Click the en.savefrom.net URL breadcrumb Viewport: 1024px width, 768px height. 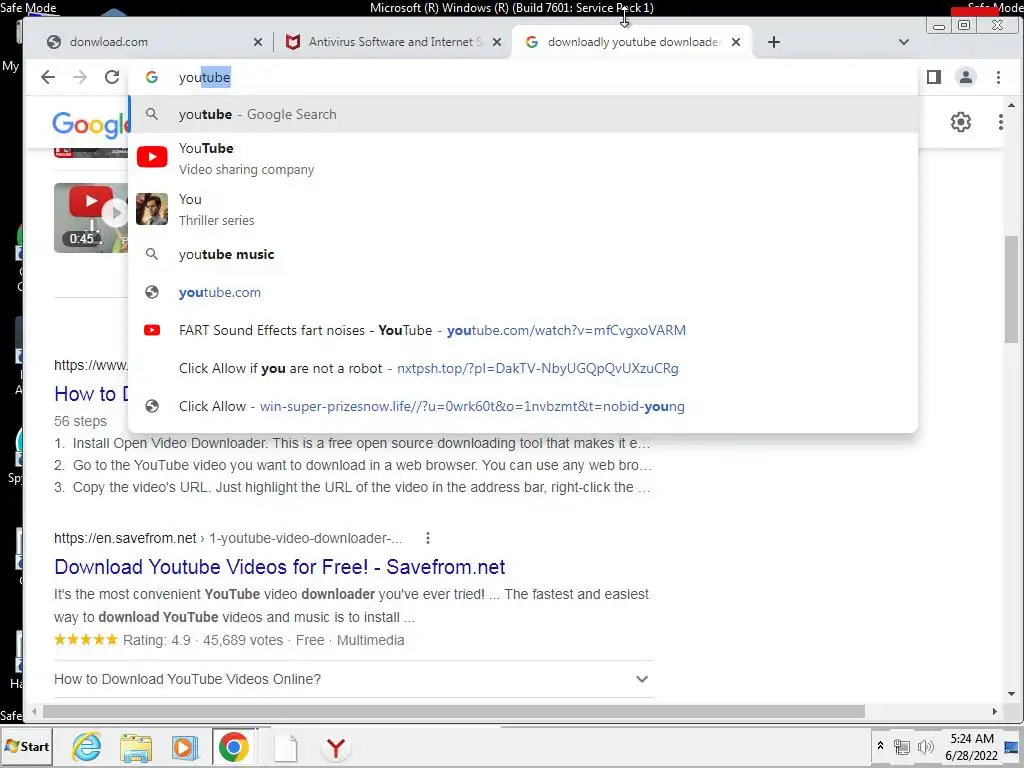228,538
